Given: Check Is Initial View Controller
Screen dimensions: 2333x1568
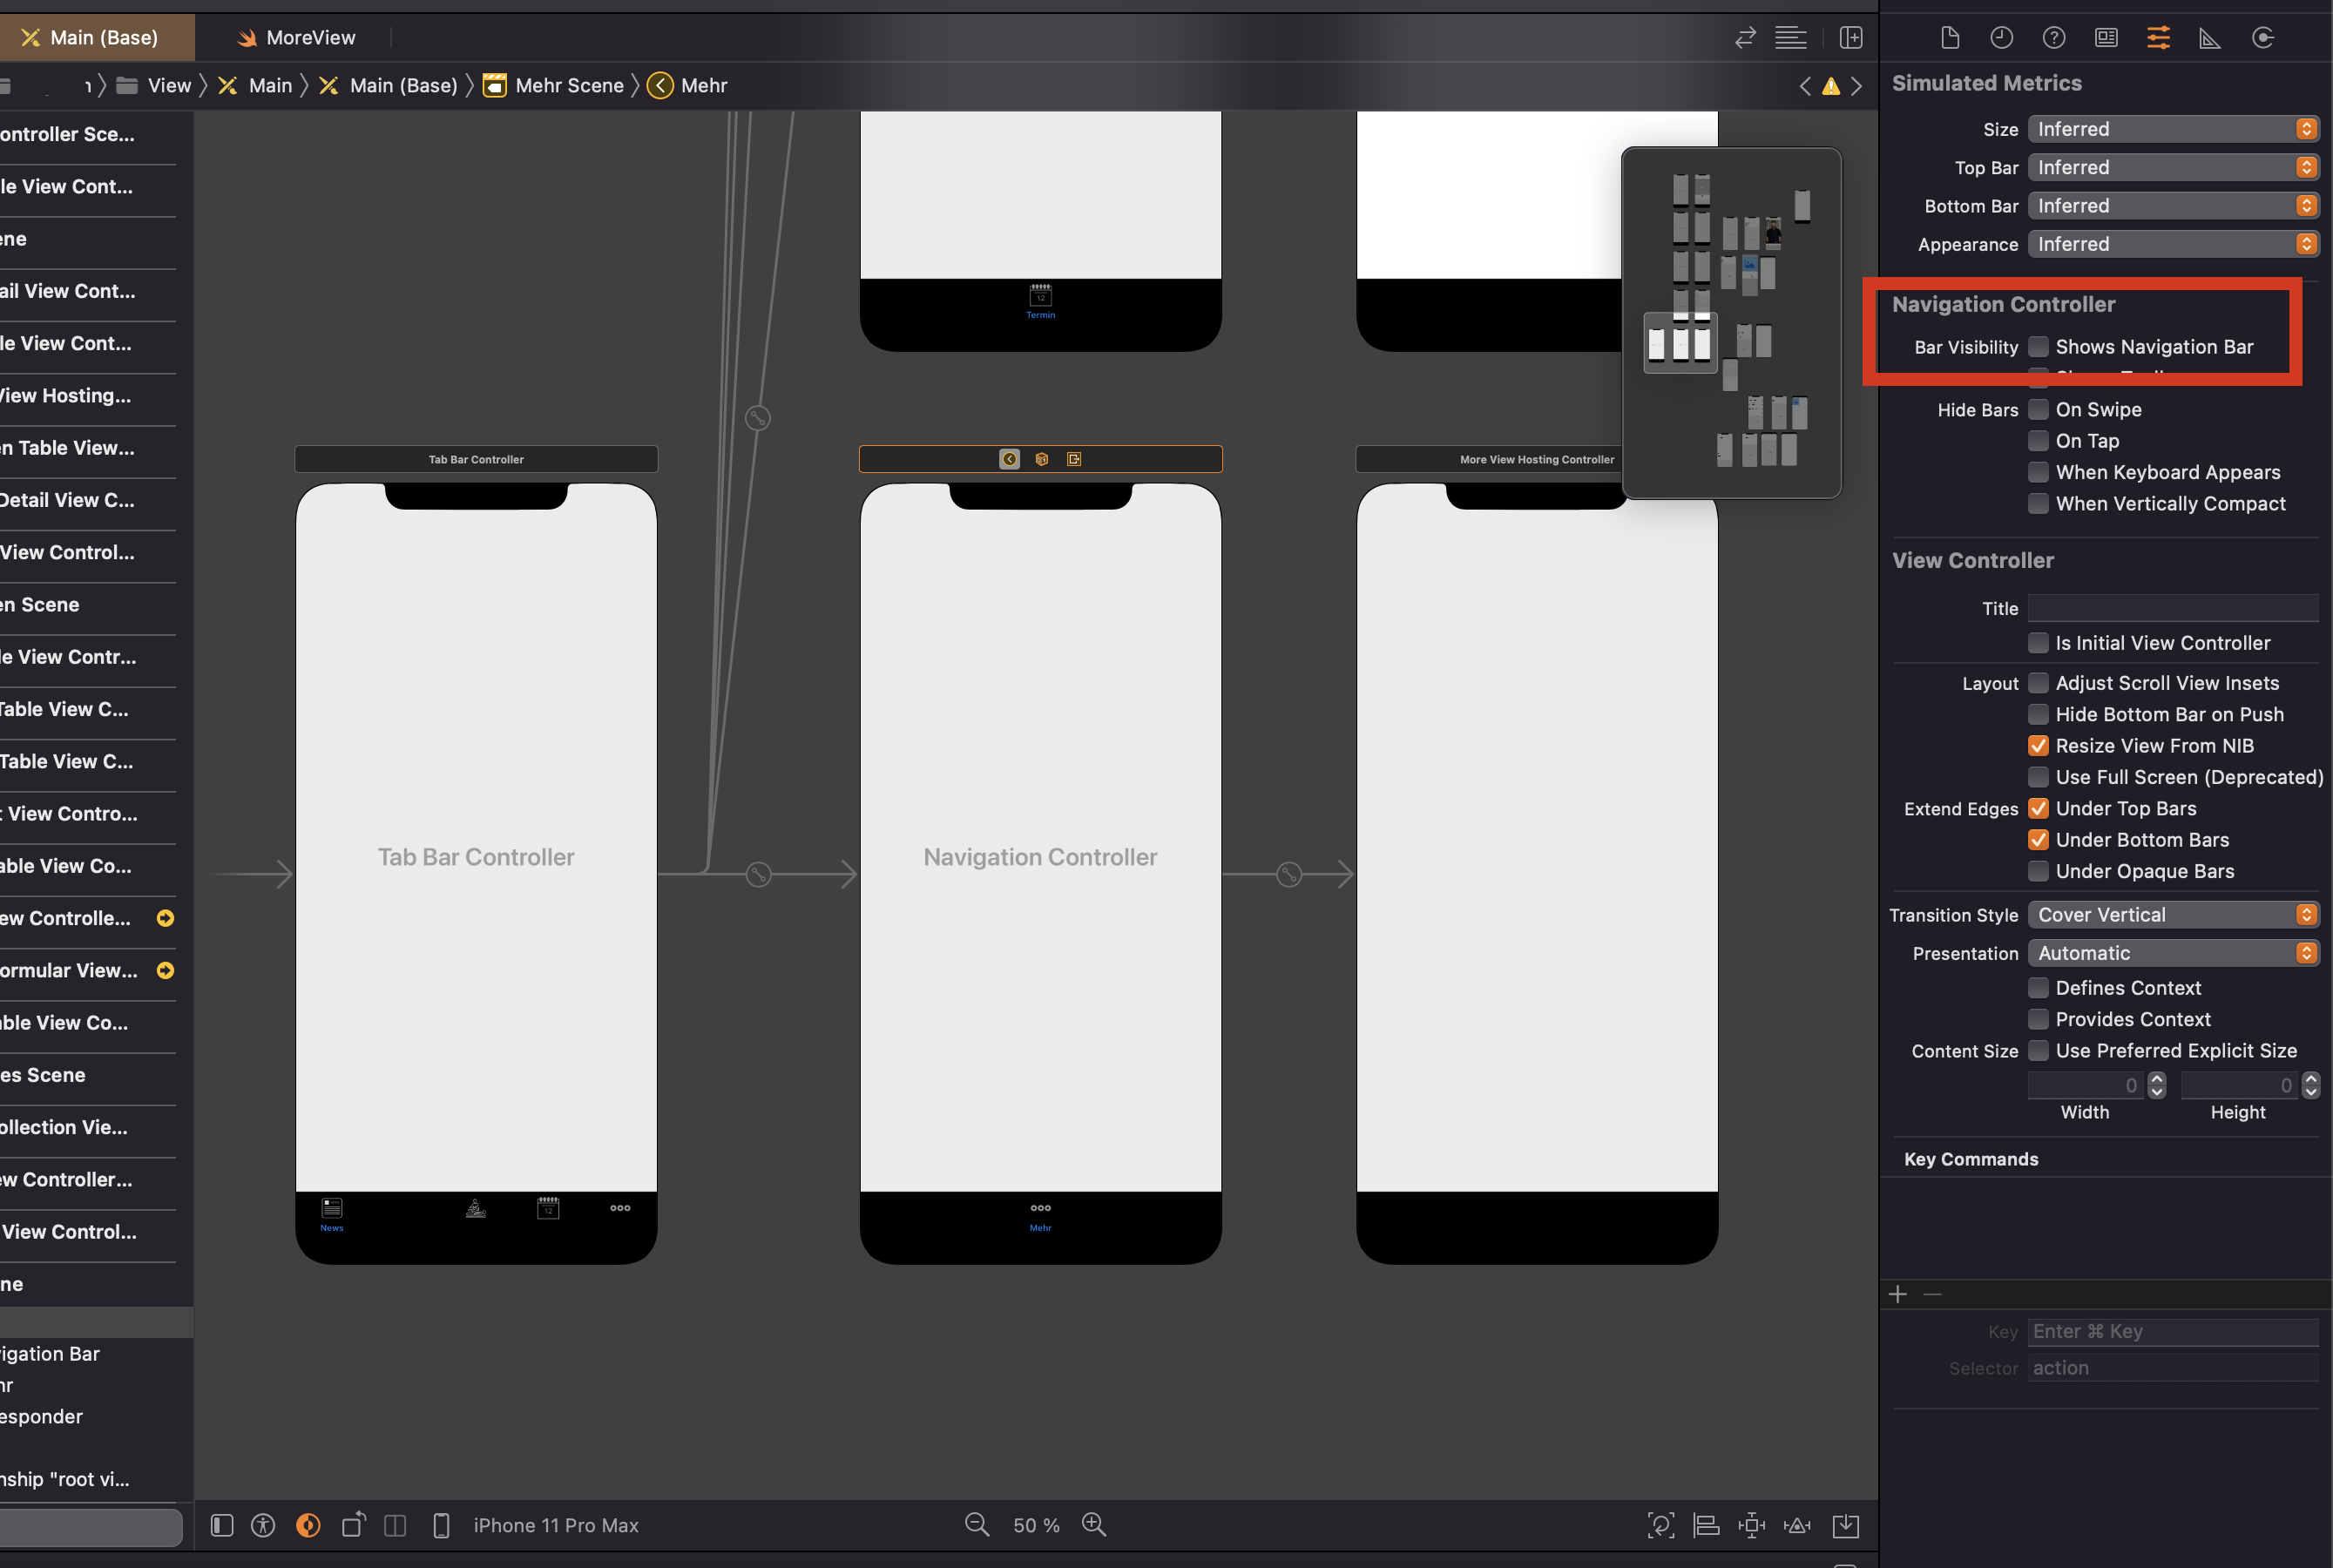Looking at the screenshot, I should pyautogui.click(x=2037, y=643).
